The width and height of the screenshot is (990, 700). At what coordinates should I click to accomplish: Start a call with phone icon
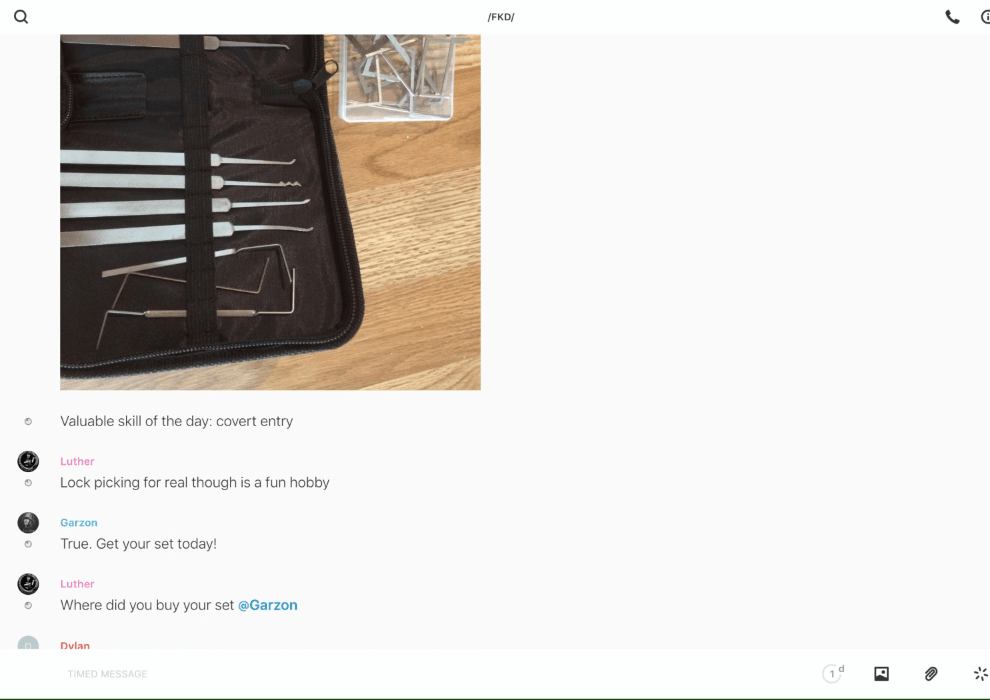952,17
